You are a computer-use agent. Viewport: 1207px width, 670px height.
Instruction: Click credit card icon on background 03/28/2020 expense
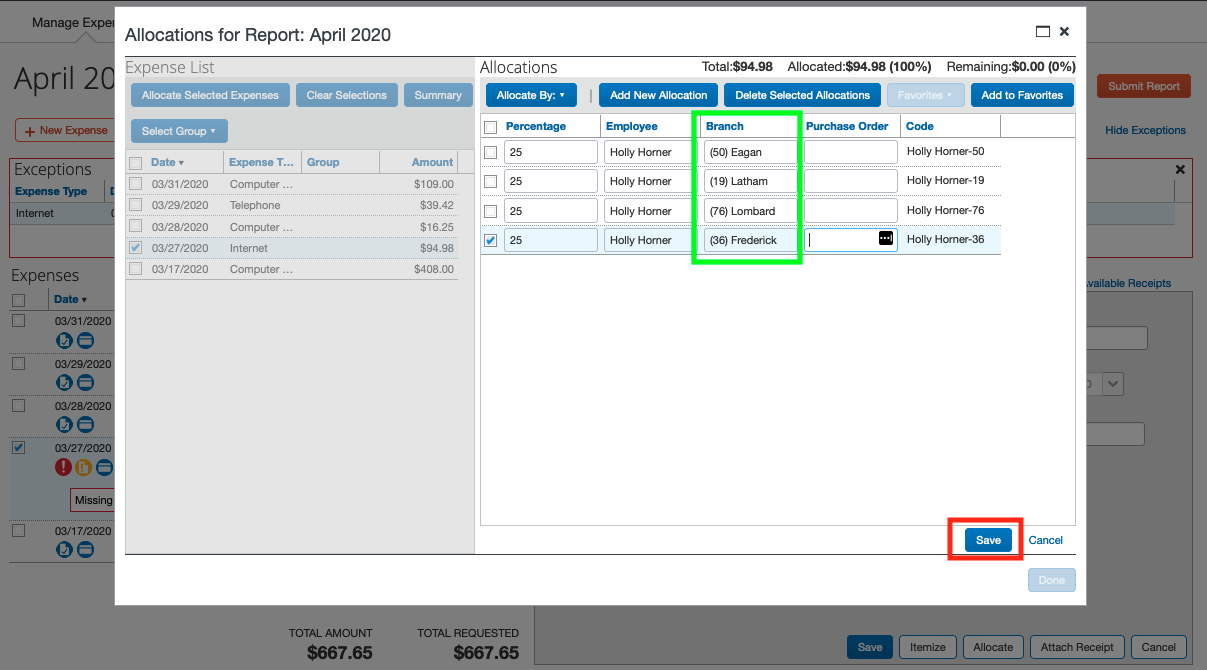coord(86,425)
